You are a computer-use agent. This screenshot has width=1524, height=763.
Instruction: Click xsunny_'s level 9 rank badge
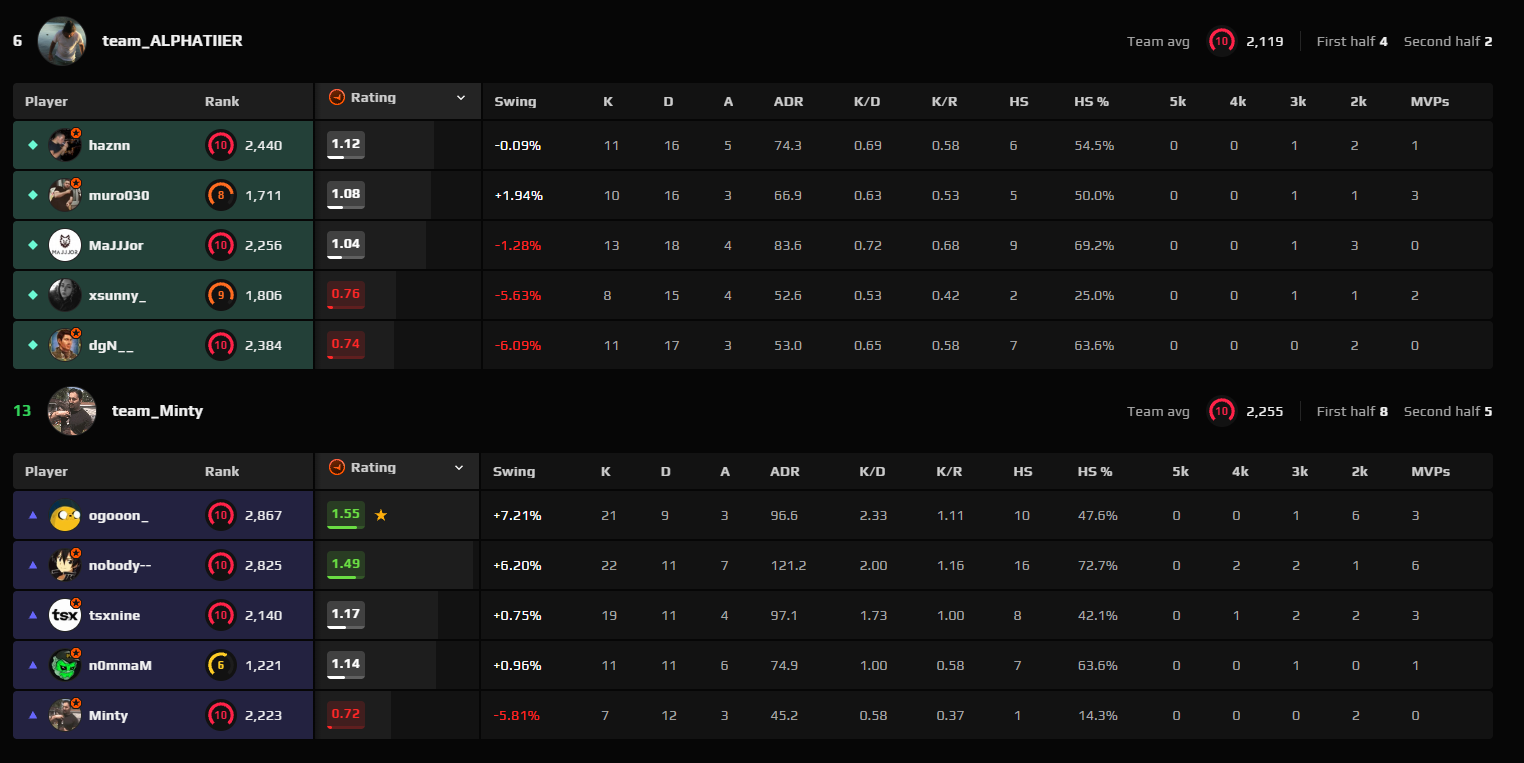click(x=221, y=295)
